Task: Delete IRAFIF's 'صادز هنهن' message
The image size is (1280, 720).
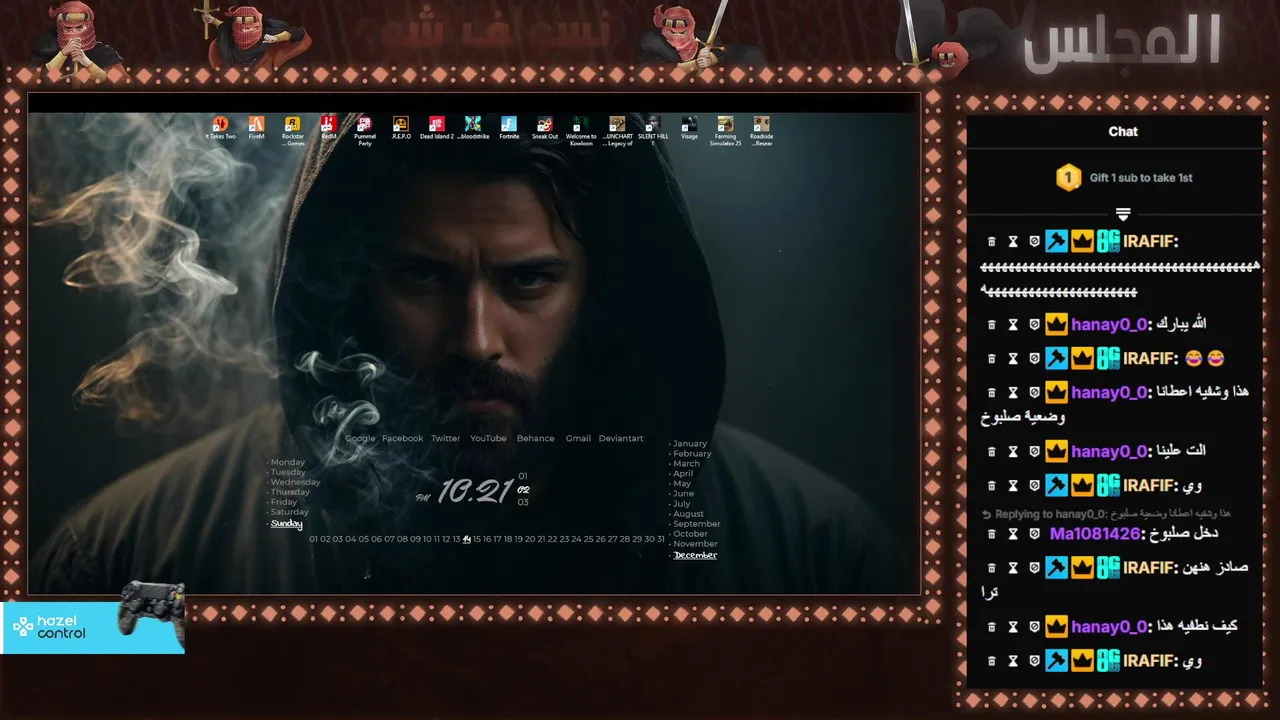Action: [991, 568]
